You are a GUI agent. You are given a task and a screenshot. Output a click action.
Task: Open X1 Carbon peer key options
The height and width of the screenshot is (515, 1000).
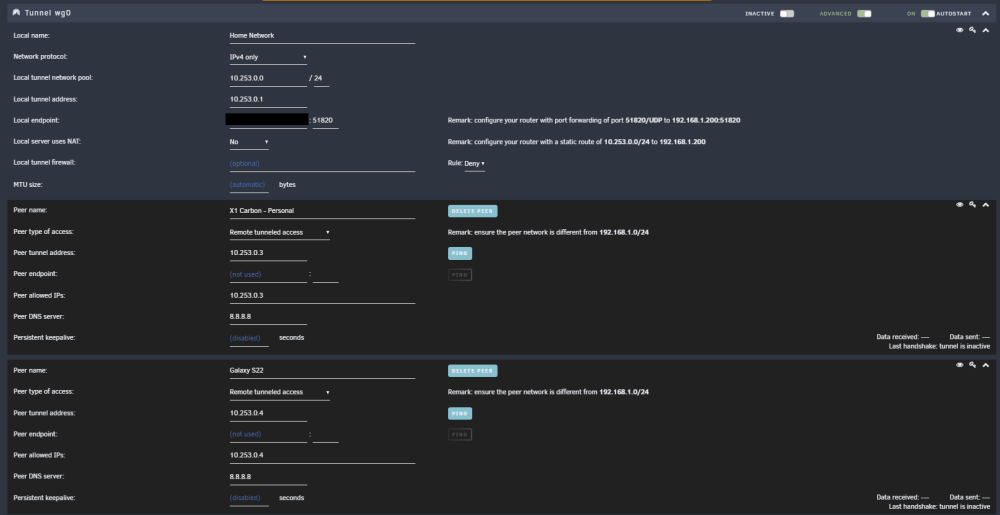(972, 205)
